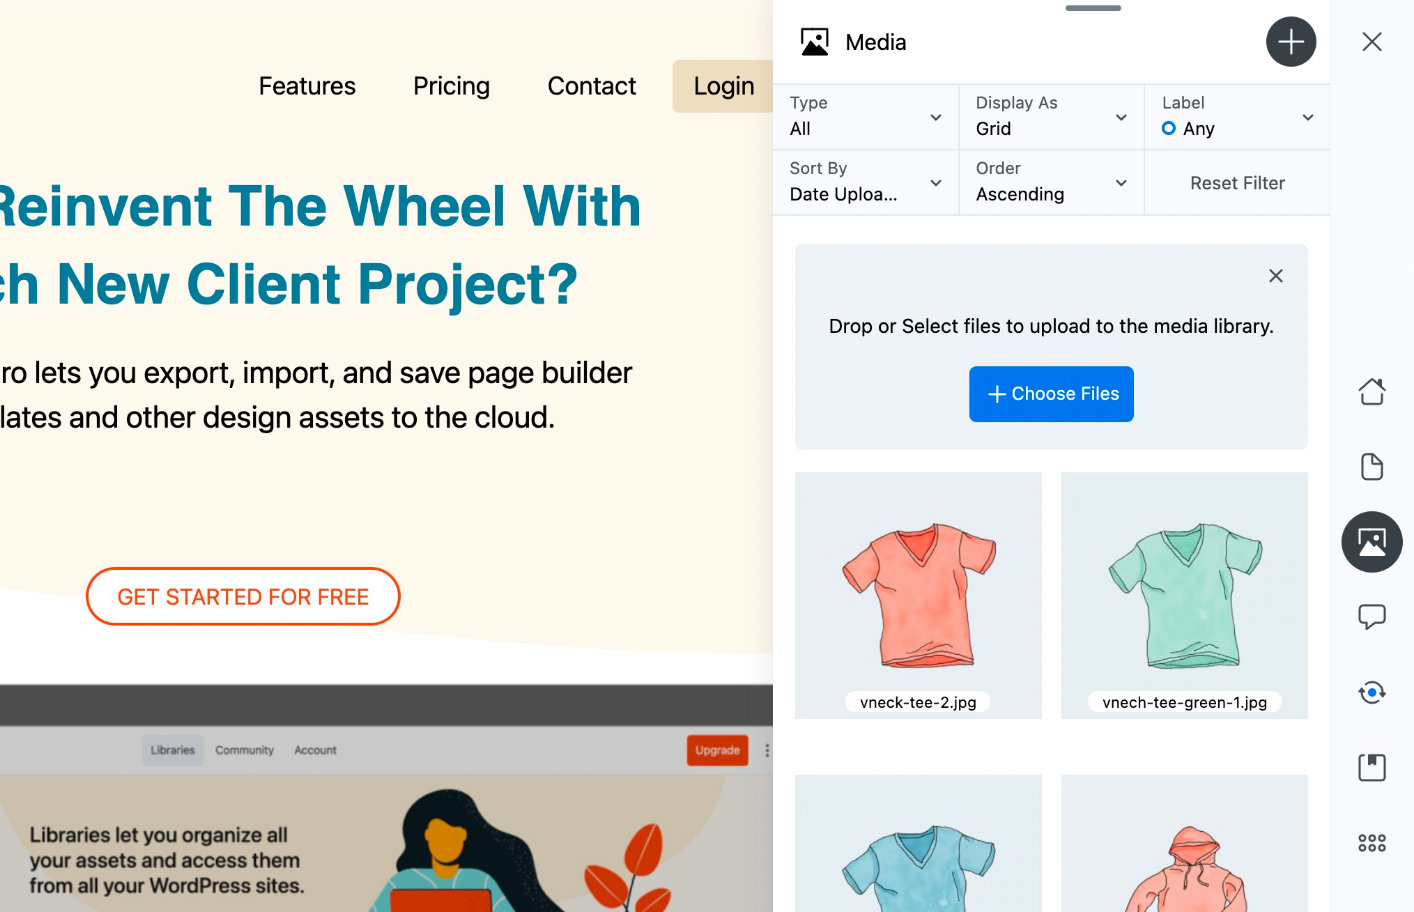Click the plus icon to add new media
The height and width of the screenshot is (912, 1414).
pyautogui.click(x=1291, y=42)
